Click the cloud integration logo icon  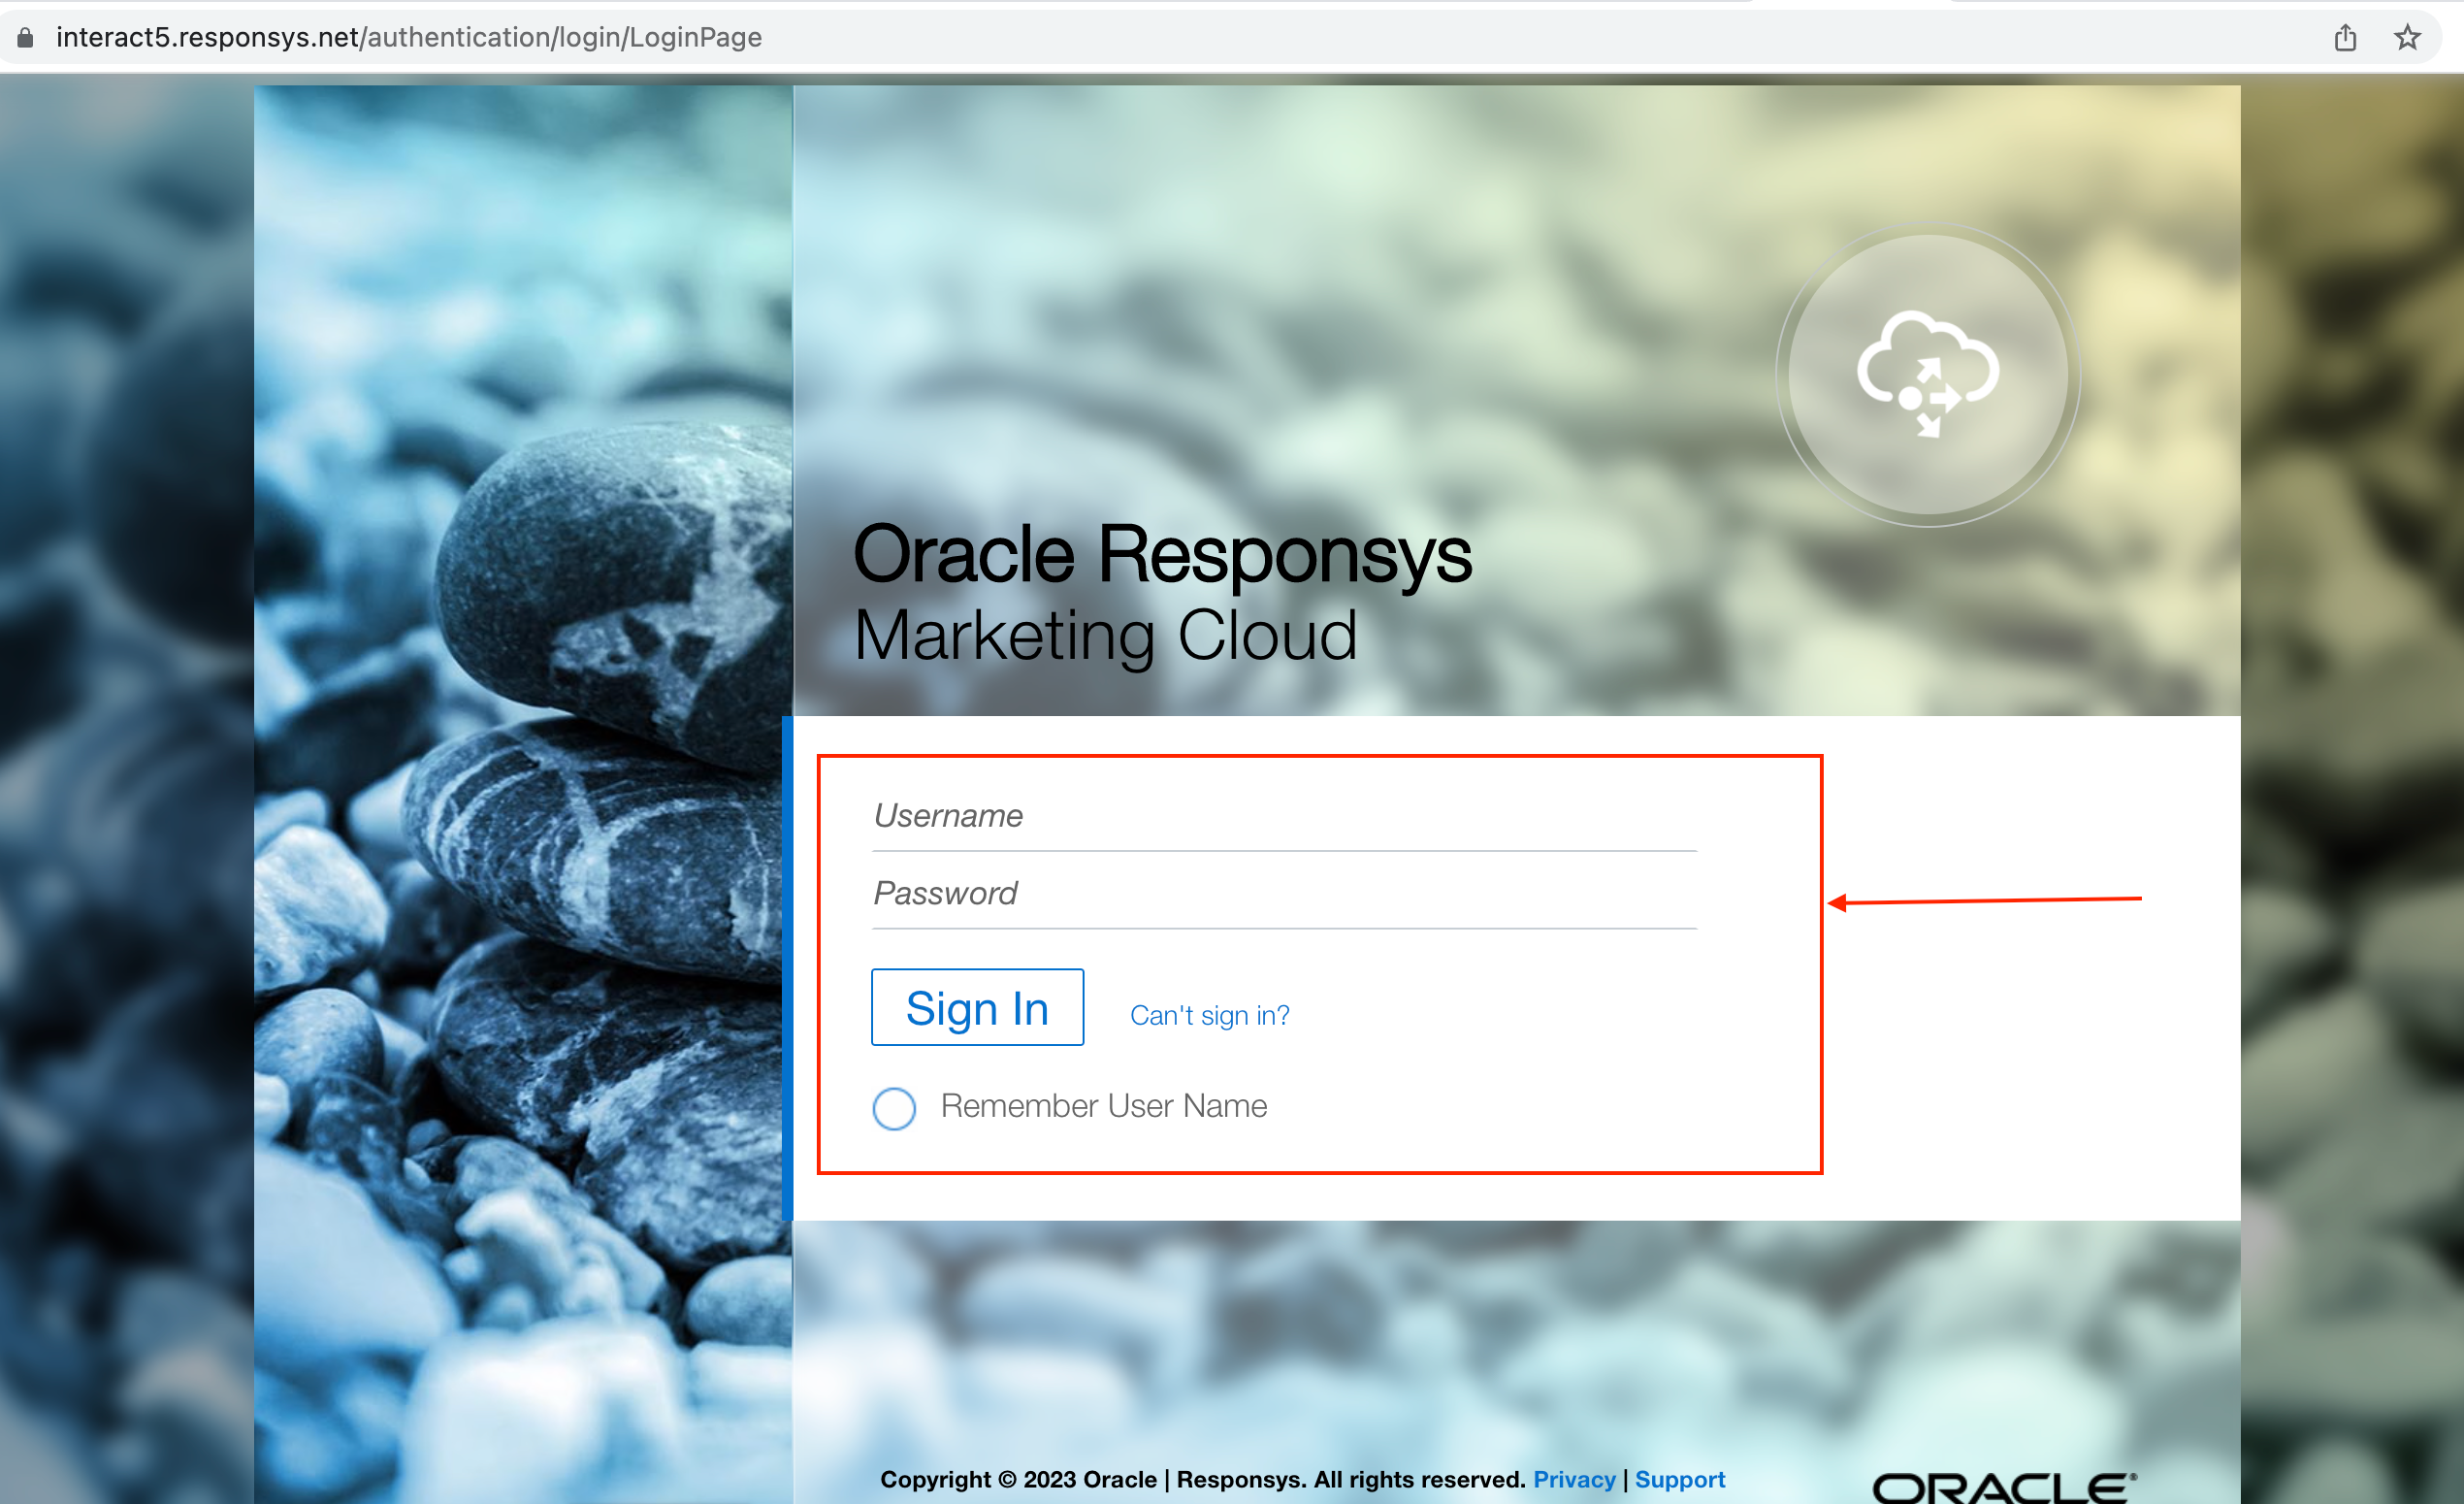click(x=1927, y=374)
